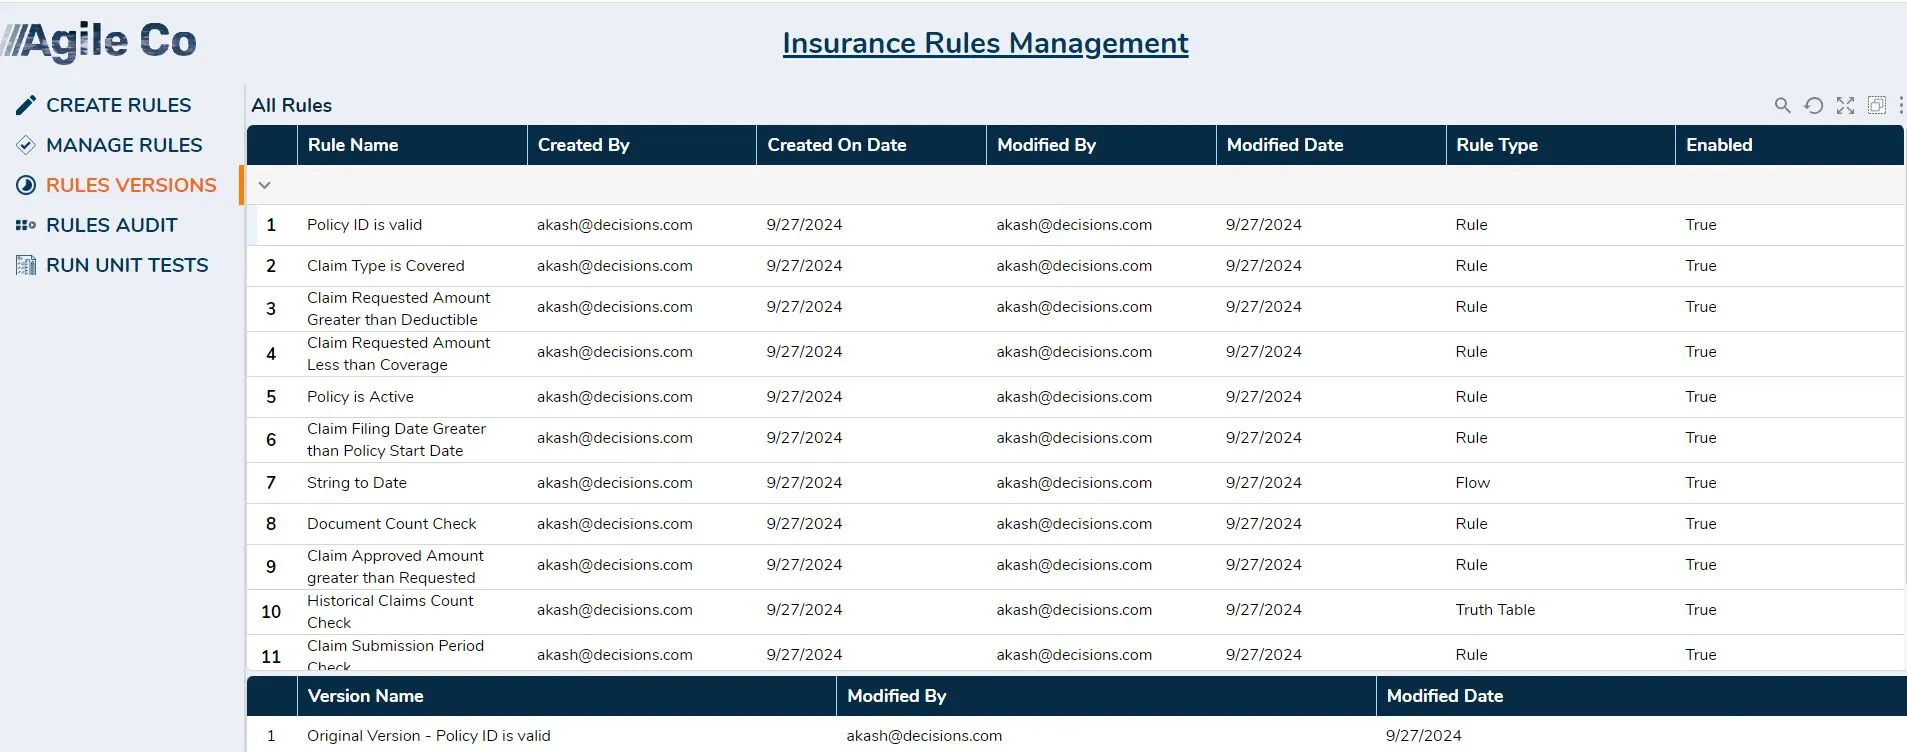Click the 9/27/2024 date in versions table

1423,736
